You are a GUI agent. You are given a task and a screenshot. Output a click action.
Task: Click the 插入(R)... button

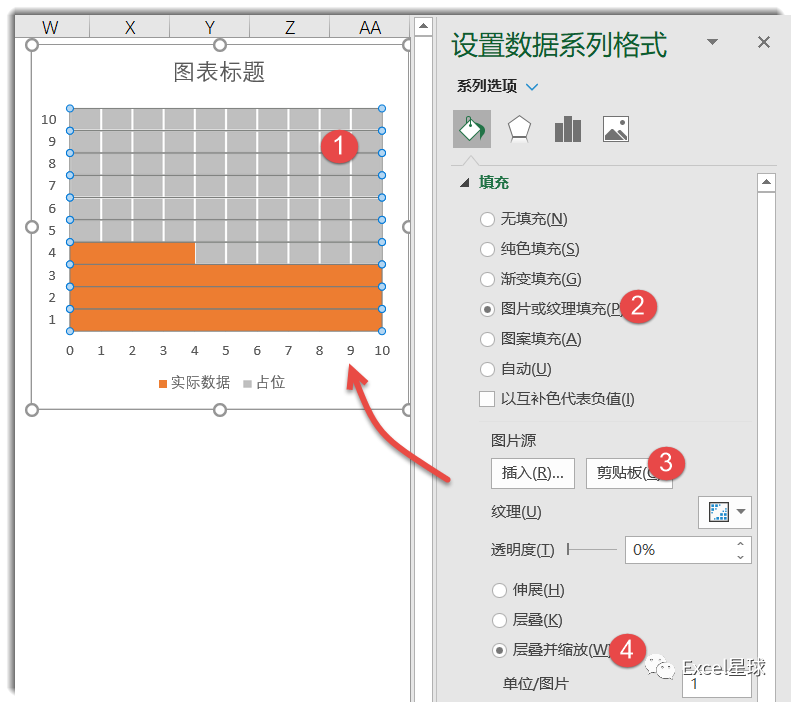tap(533, 473)
